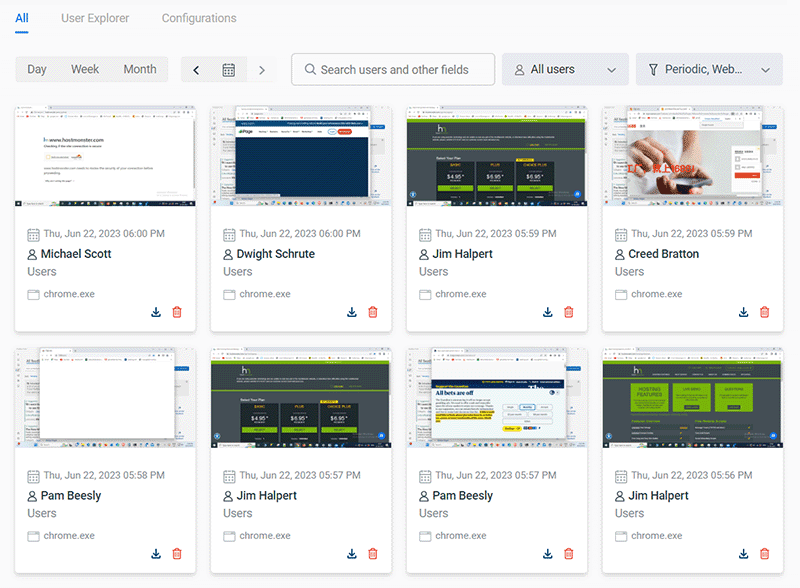
Task: Open the Configurations tab
Action: point(198,18)
